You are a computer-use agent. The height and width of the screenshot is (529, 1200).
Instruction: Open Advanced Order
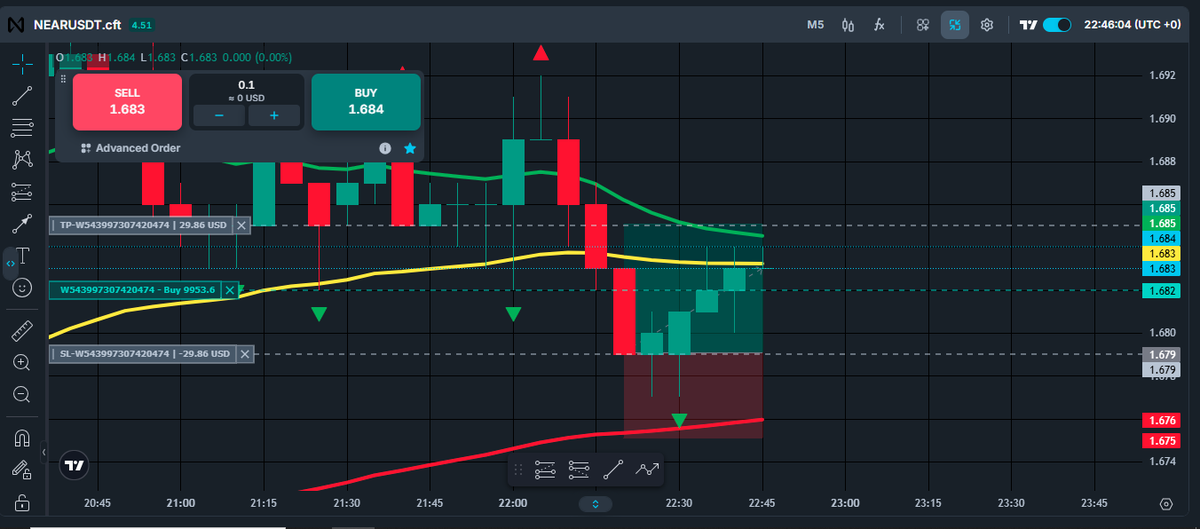point(131,148)
